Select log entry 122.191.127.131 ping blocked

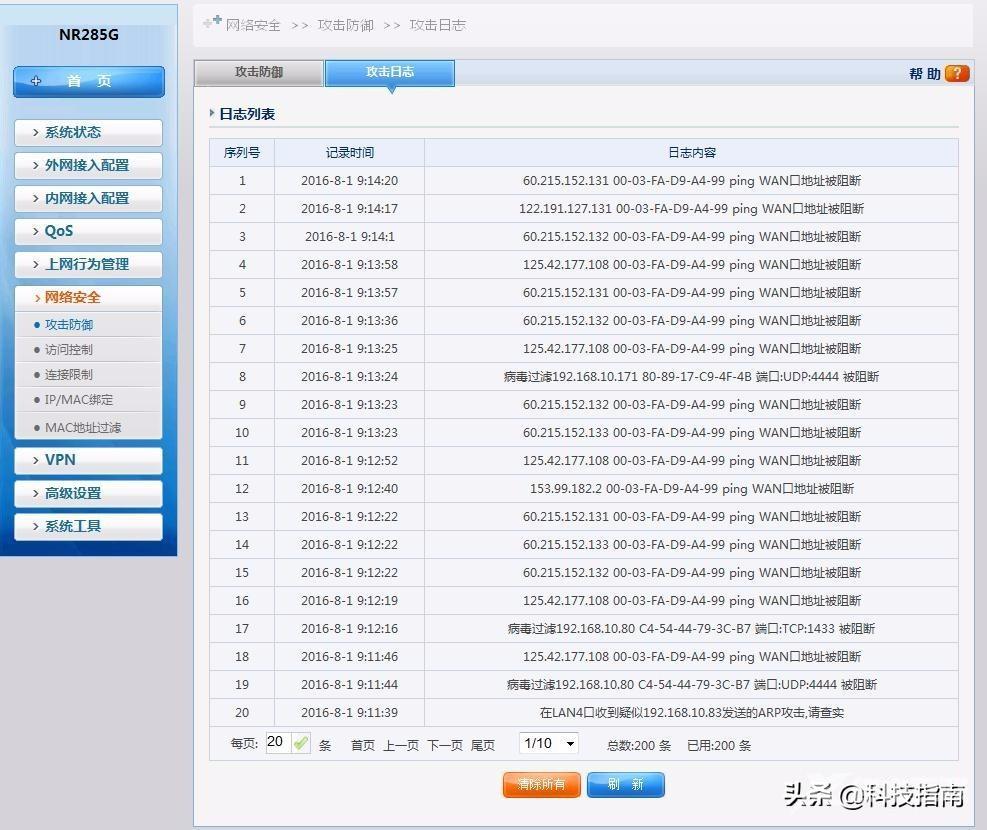coord(691,209)
